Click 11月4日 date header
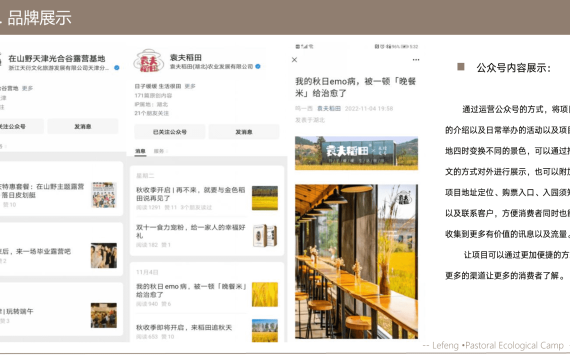570x360 pixels. (147, 272)
